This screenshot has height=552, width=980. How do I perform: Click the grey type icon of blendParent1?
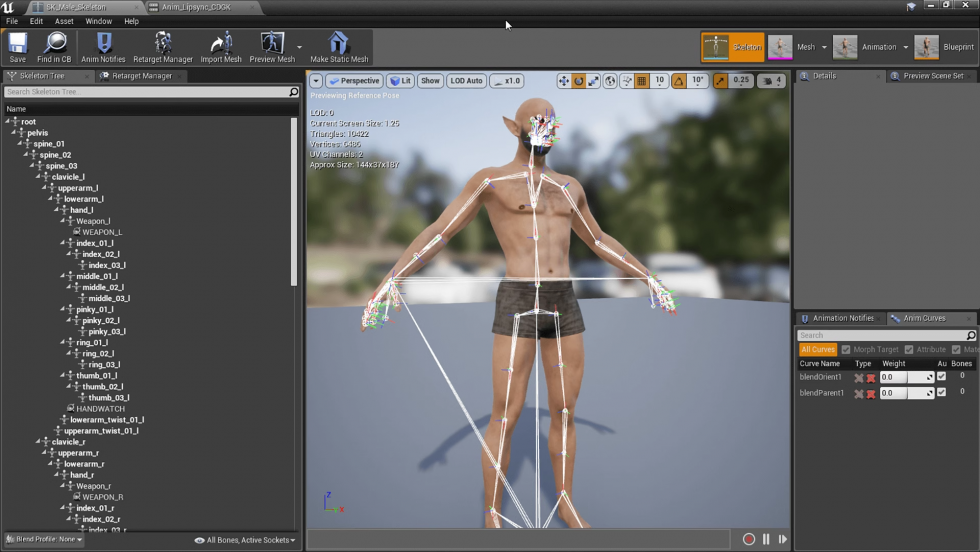859,393
